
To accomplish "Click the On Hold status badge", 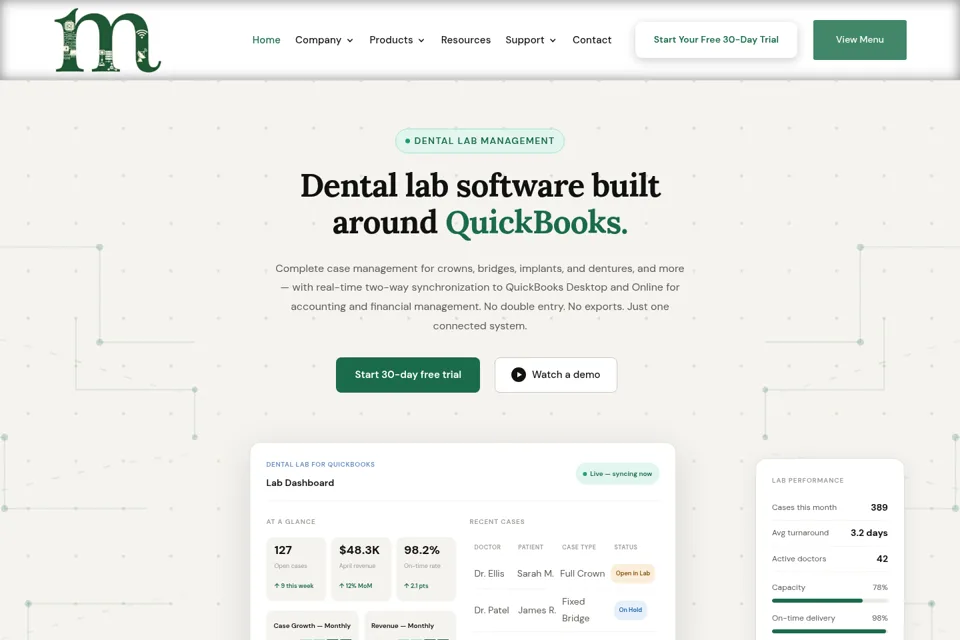I will (x=630, y=610).
